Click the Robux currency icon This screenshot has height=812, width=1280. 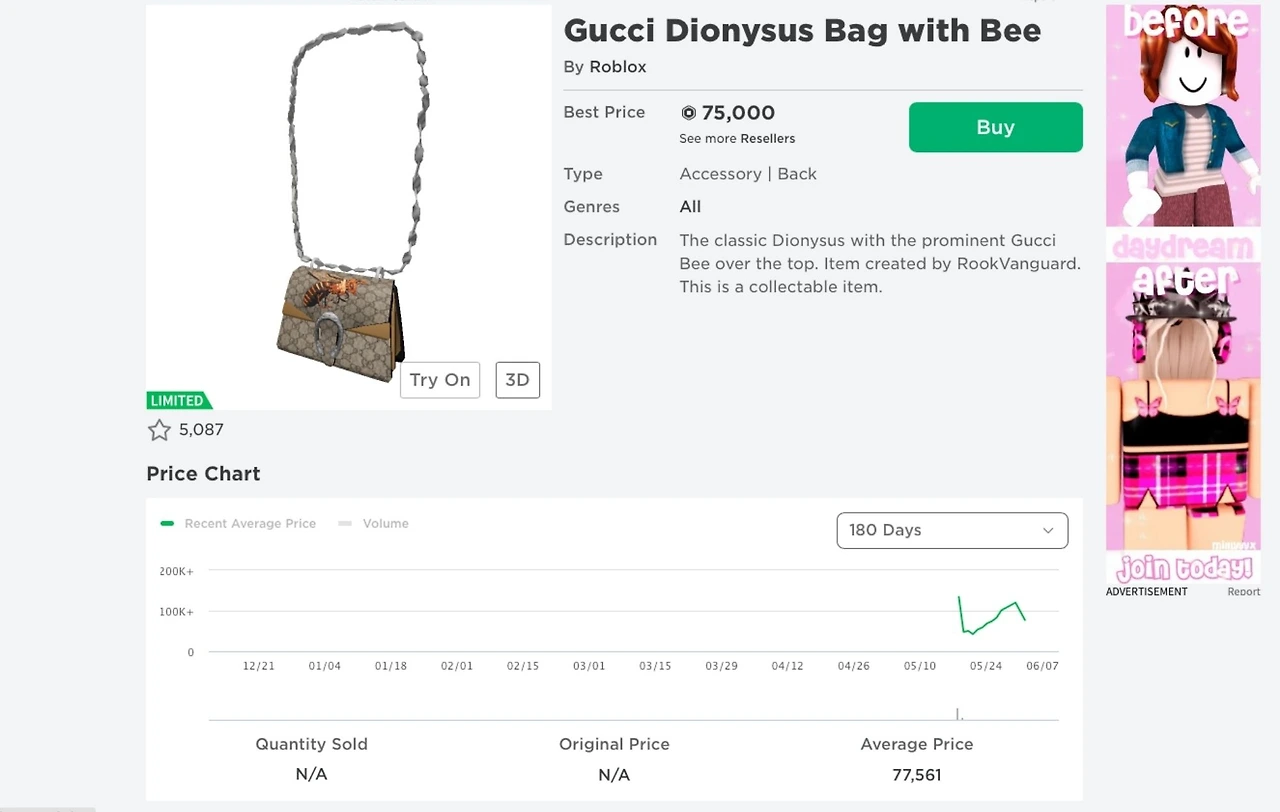(688, 113)
